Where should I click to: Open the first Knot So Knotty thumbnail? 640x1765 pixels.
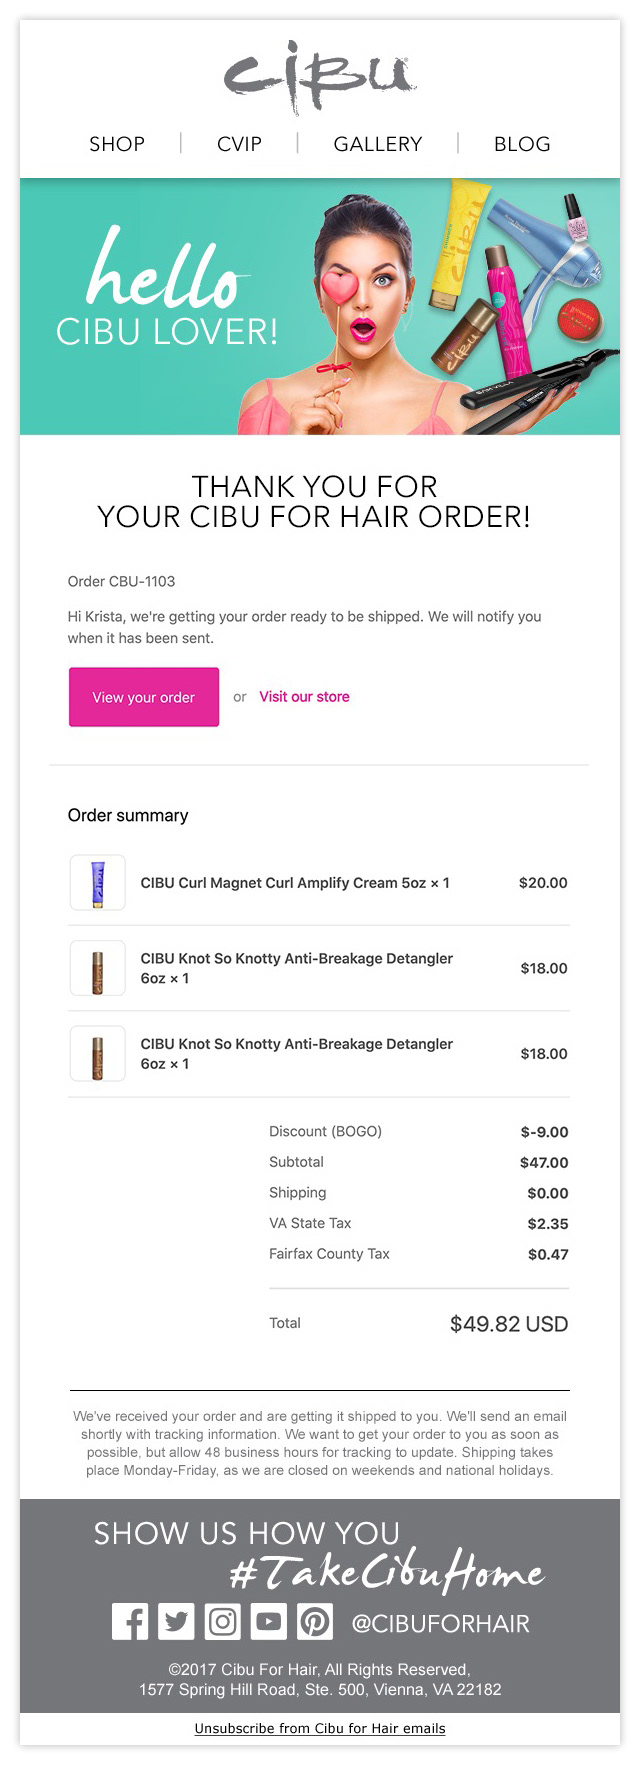(x=98, y=968)
